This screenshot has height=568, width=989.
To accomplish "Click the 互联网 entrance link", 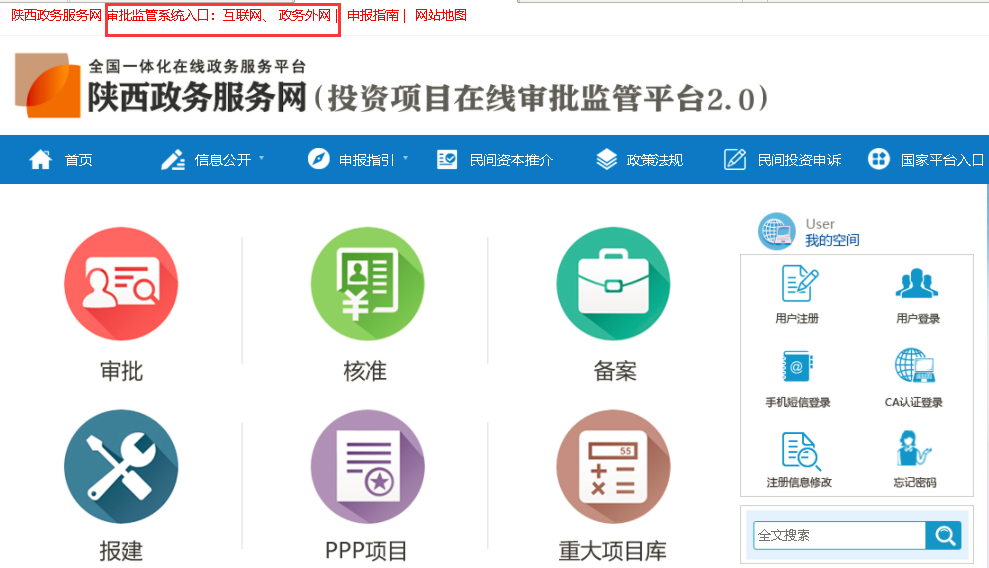I will point(242,15).
